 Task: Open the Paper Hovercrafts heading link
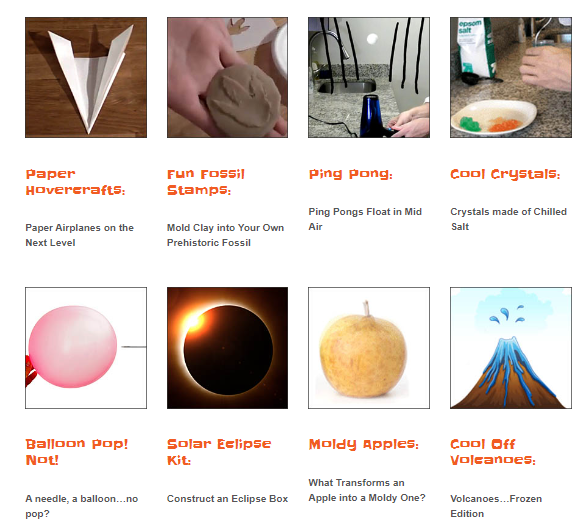pyautogui.click(x=75, y=182)
